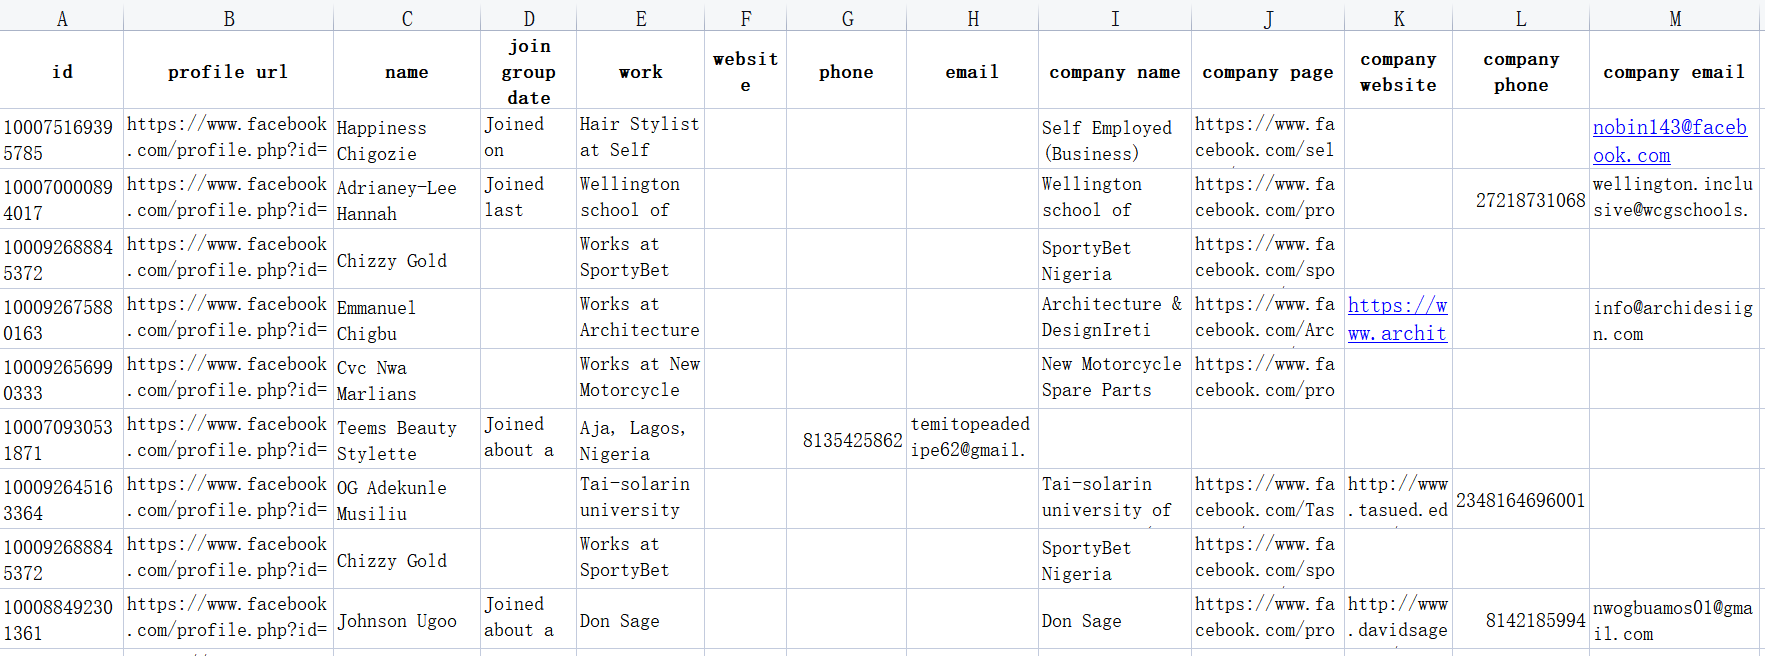This screenshot has height=656, width=1765.
Task: Select column K header
Action: (x=1399, y=17)
